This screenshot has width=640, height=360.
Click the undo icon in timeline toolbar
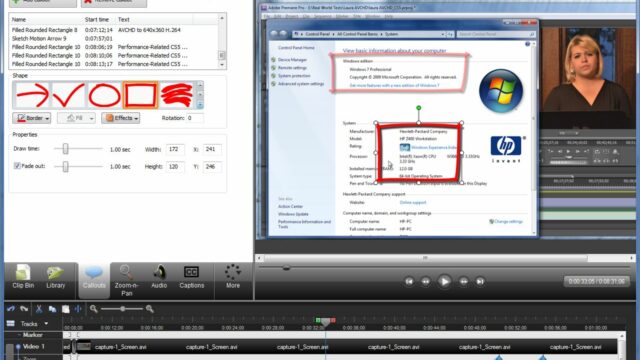(x=11, y=309)
